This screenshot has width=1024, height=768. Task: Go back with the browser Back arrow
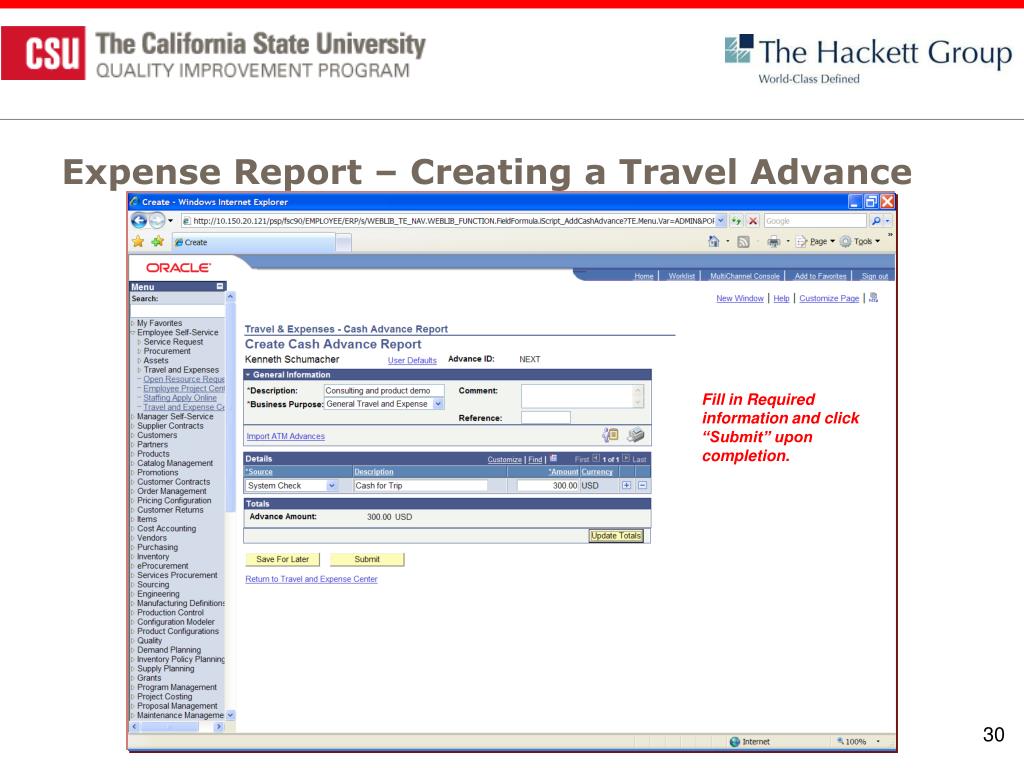(x=138, y=221)
